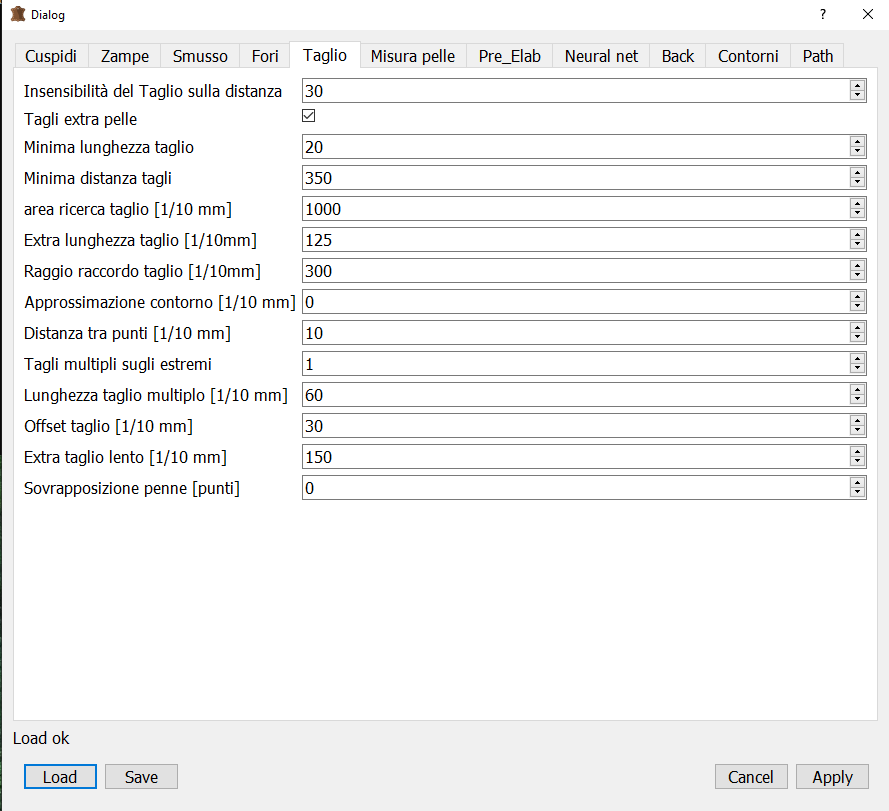Decrease Offset taglio value with down arrow
The height and width of the screenshot is (811, 889).
point(857,431)
